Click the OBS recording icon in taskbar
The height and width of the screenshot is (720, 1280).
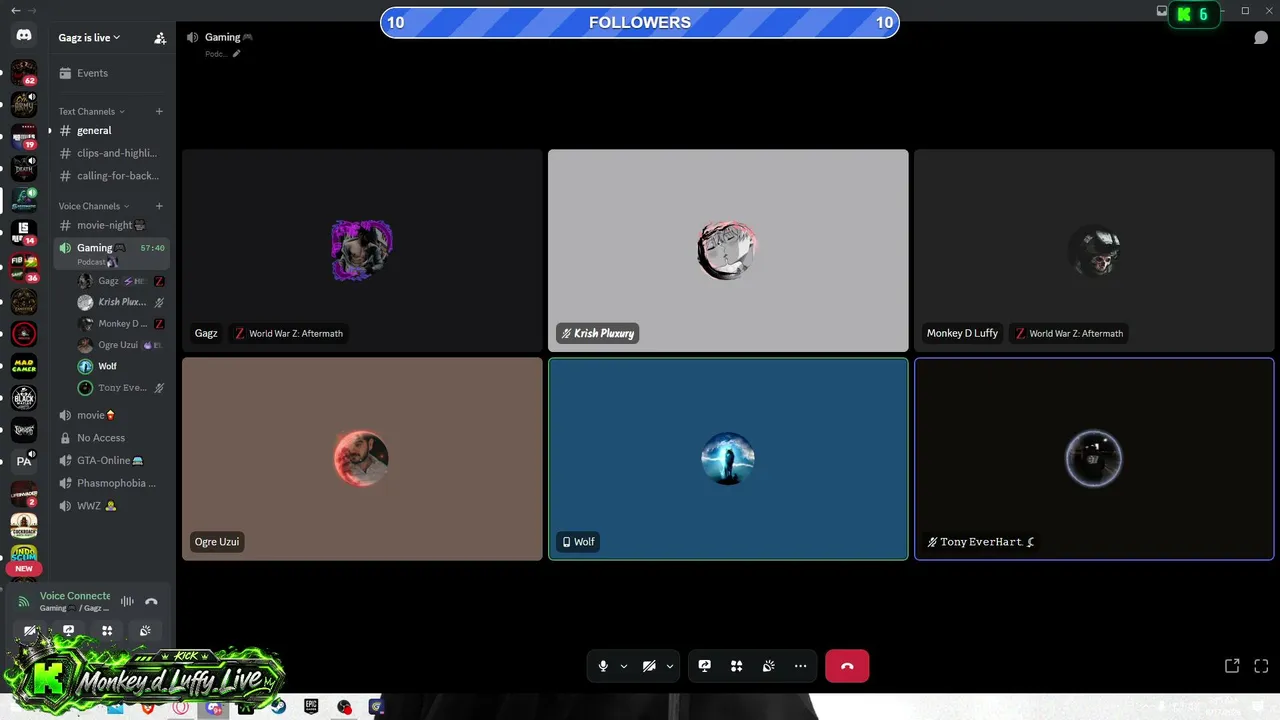pos(344,707)
